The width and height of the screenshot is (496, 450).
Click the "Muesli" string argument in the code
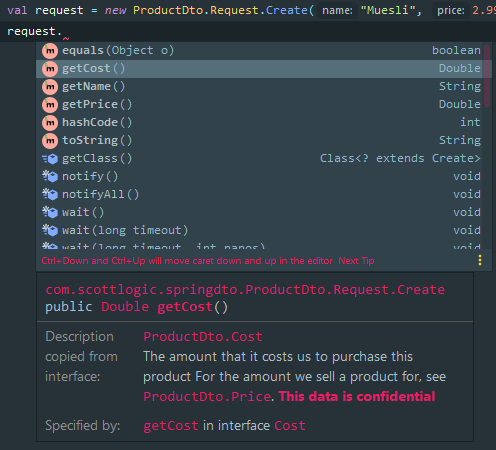(388, 10)
